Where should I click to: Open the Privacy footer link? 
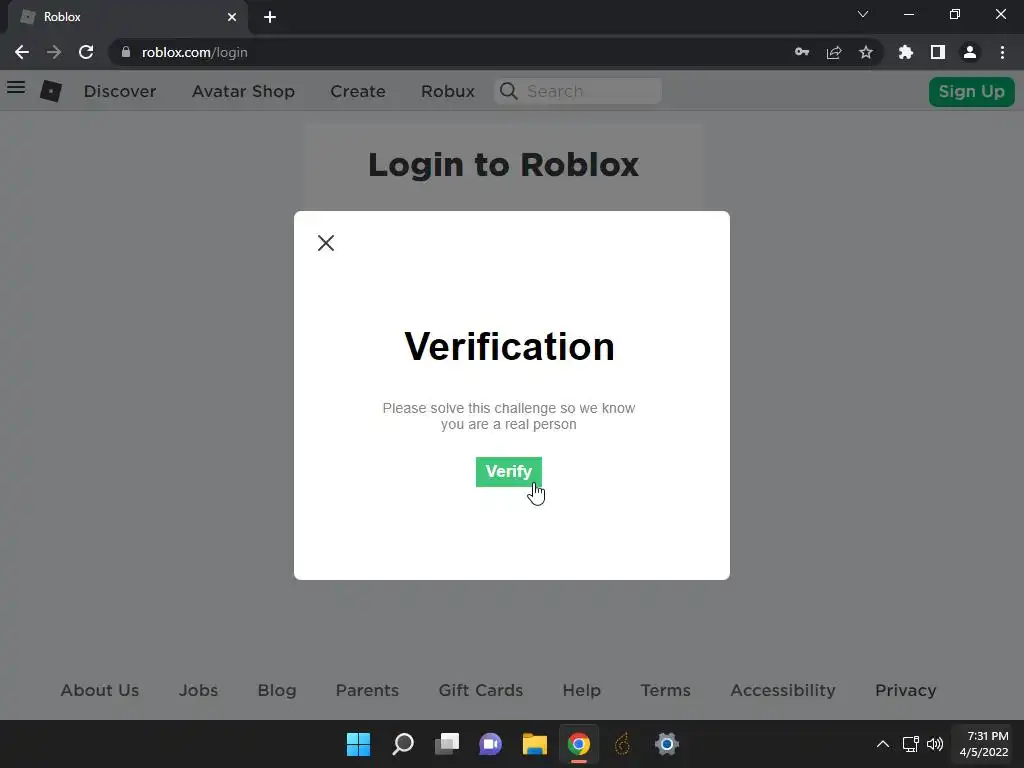(x=906, y=690)
